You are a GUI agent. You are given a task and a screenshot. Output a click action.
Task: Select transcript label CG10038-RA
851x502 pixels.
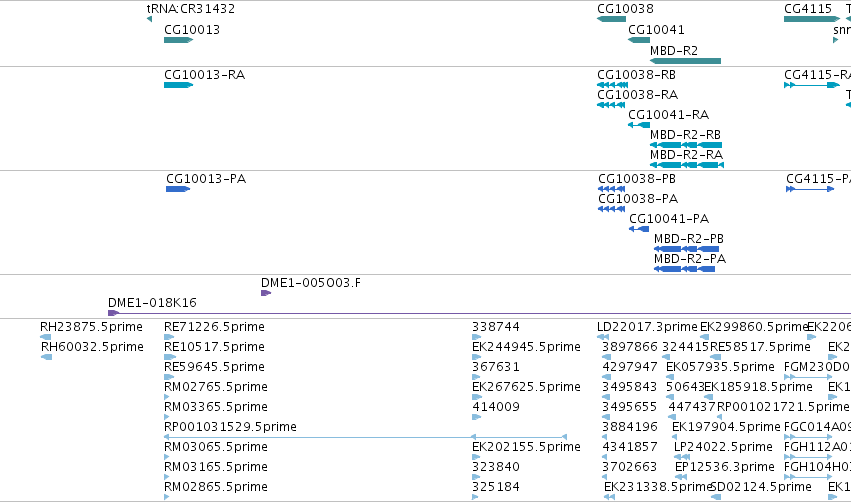point(637,95)
